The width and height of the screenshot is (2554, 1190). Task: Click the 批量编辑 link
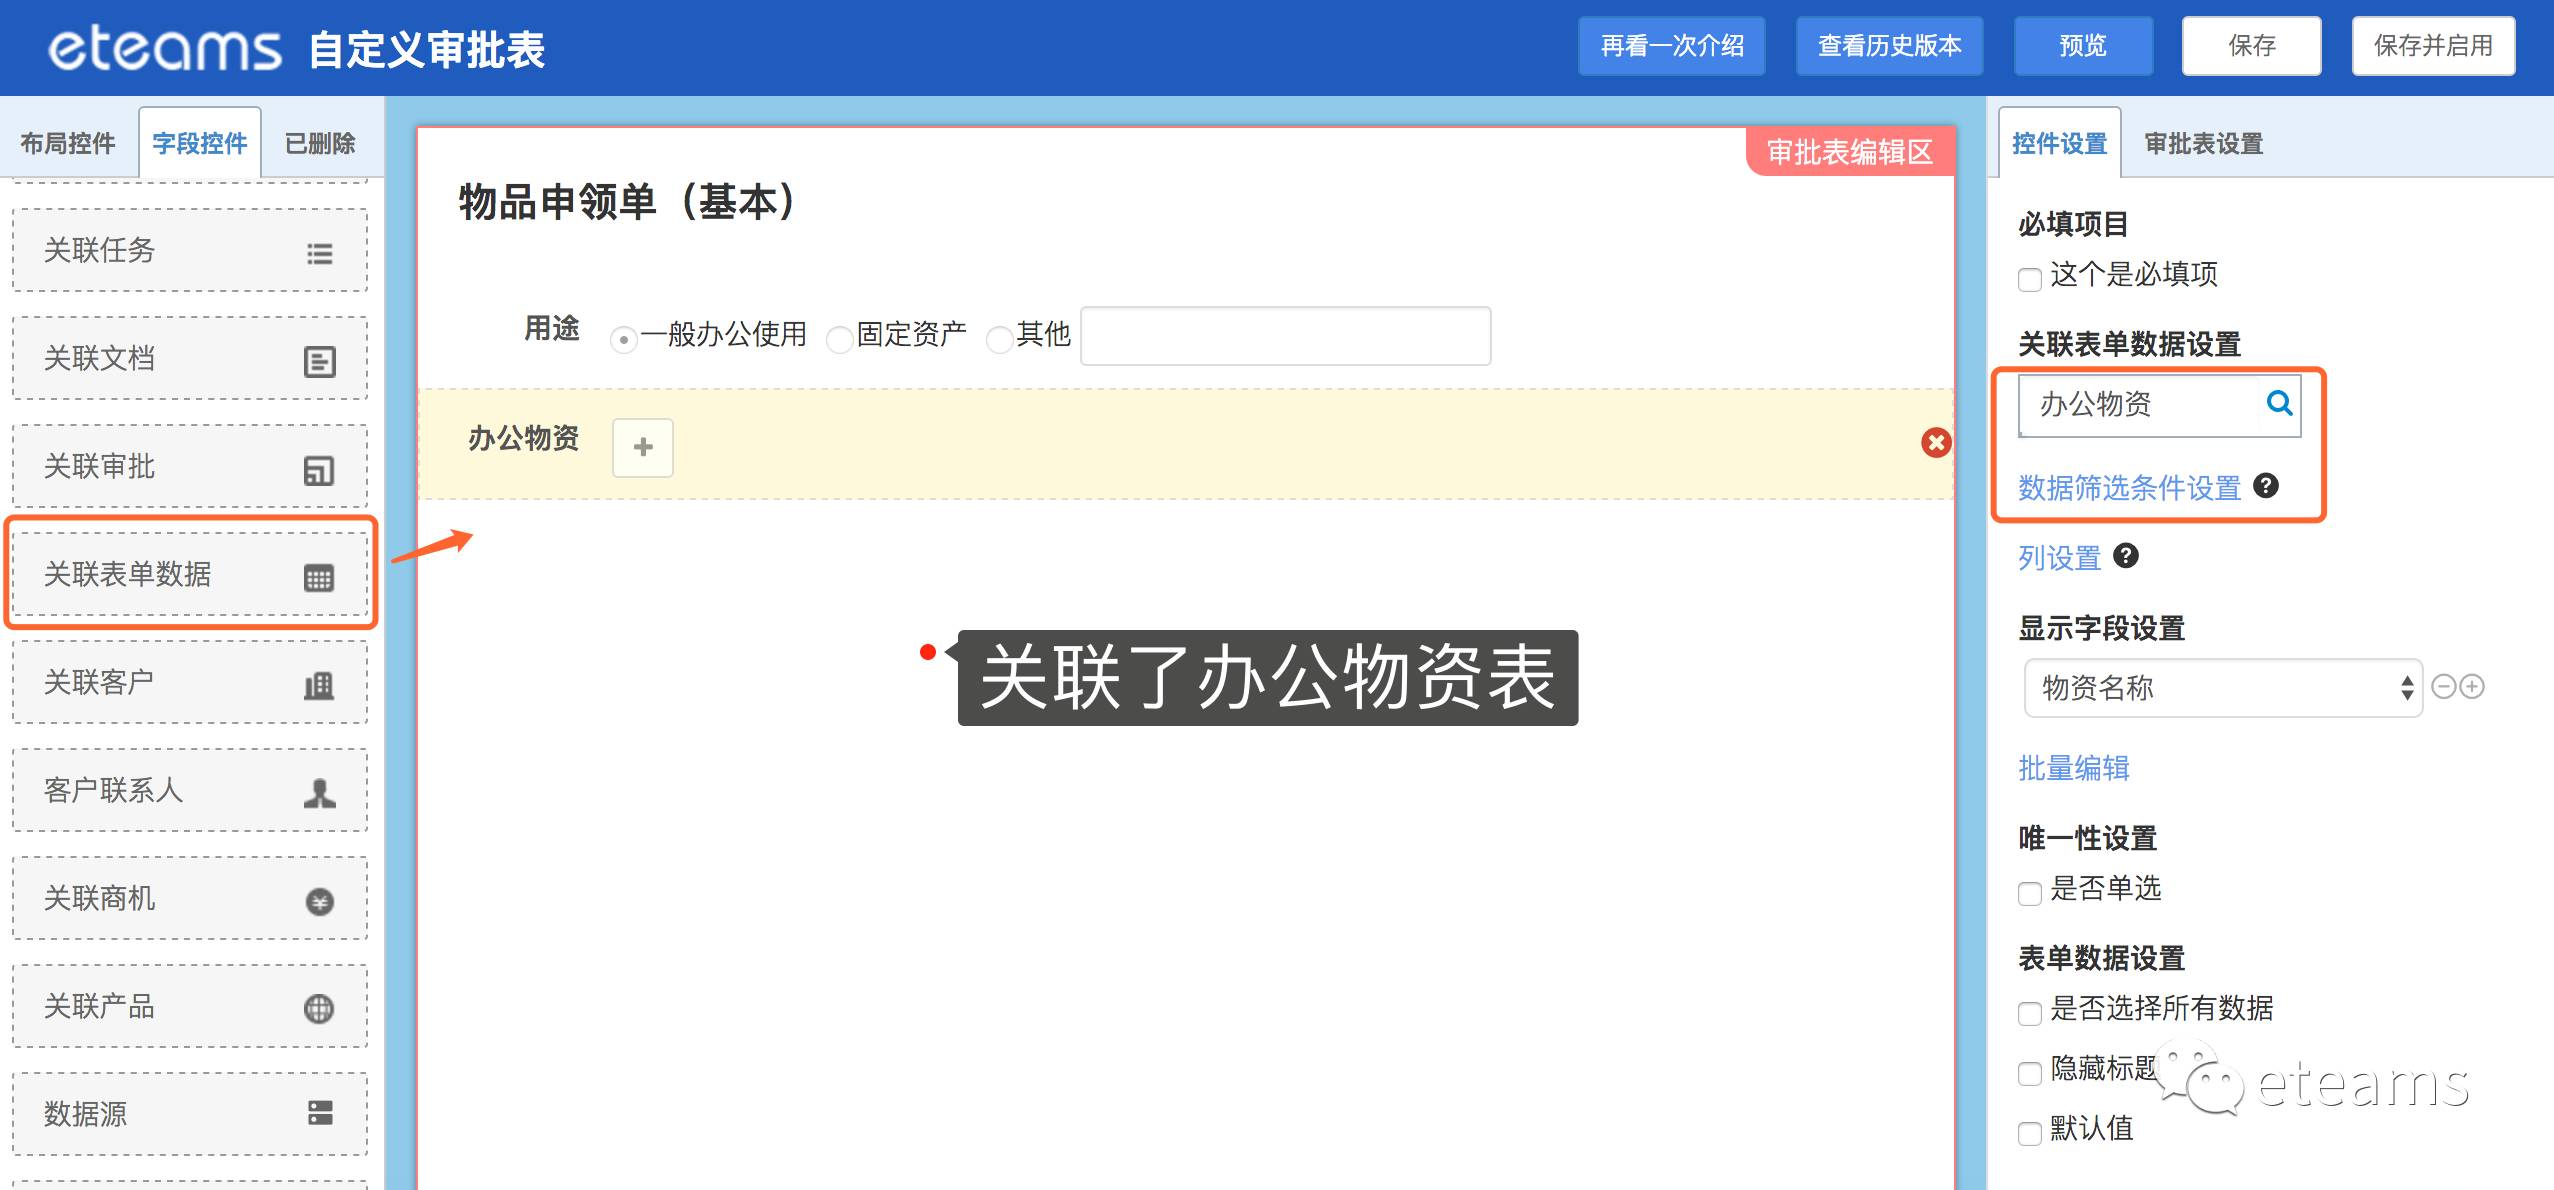[2073, 768]
